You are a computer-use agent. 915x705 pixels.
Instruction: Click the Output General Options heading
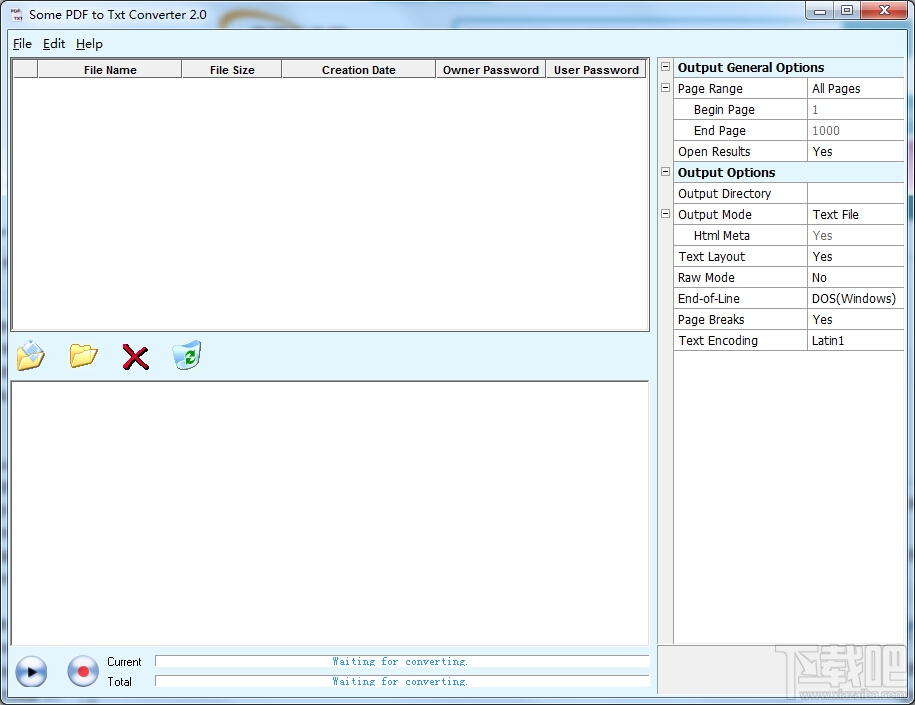[750, 68]
